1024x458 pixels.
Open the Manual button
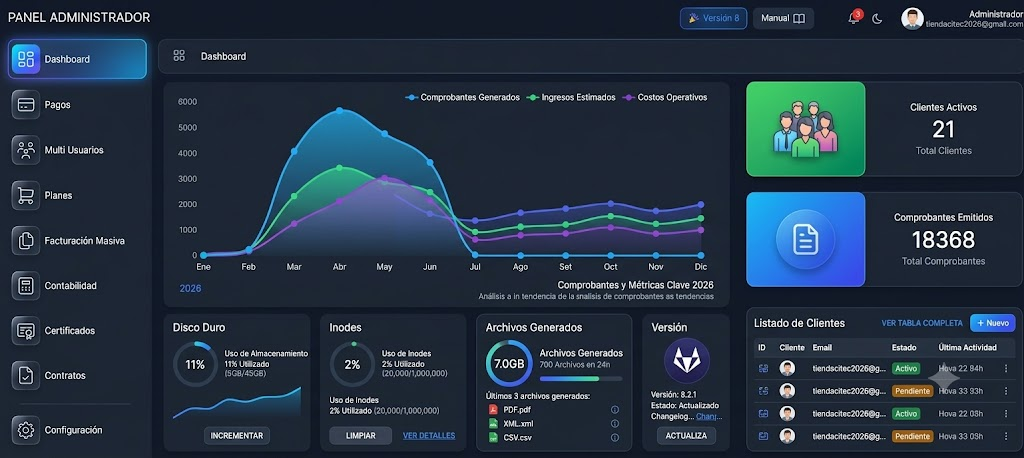783,18
